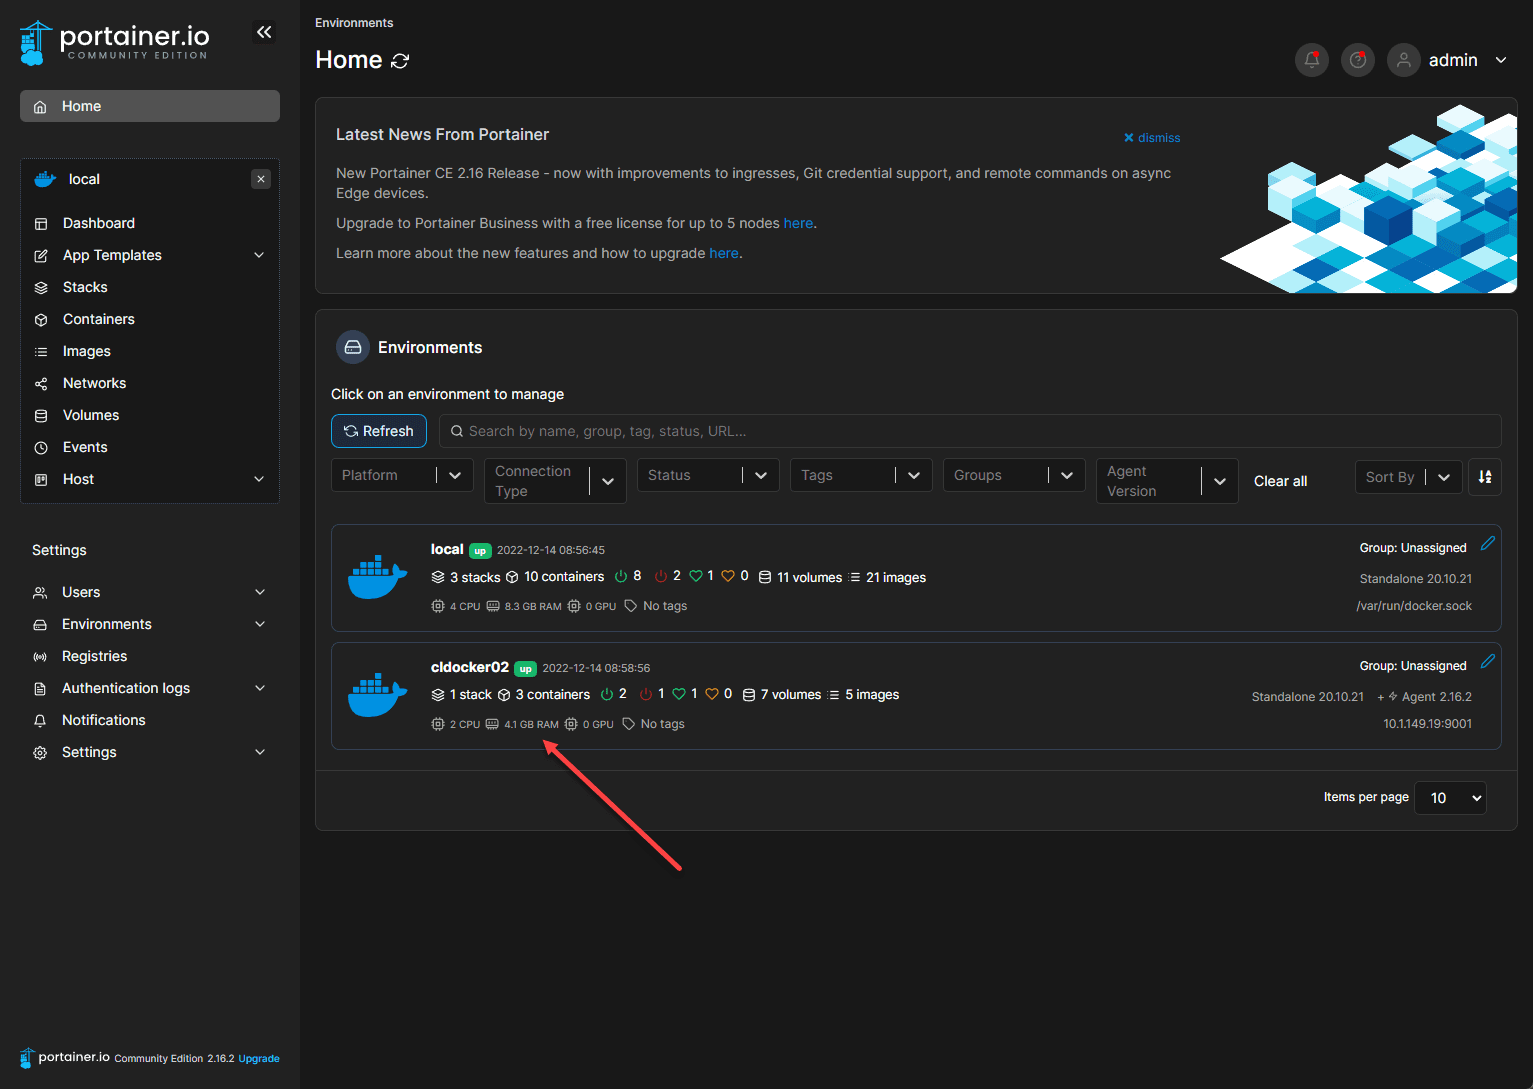The width and height of the screenshot is (1533, 1089).
Task: Click the Containers cube icon in sidebar
Action: (x=41, y=319)
